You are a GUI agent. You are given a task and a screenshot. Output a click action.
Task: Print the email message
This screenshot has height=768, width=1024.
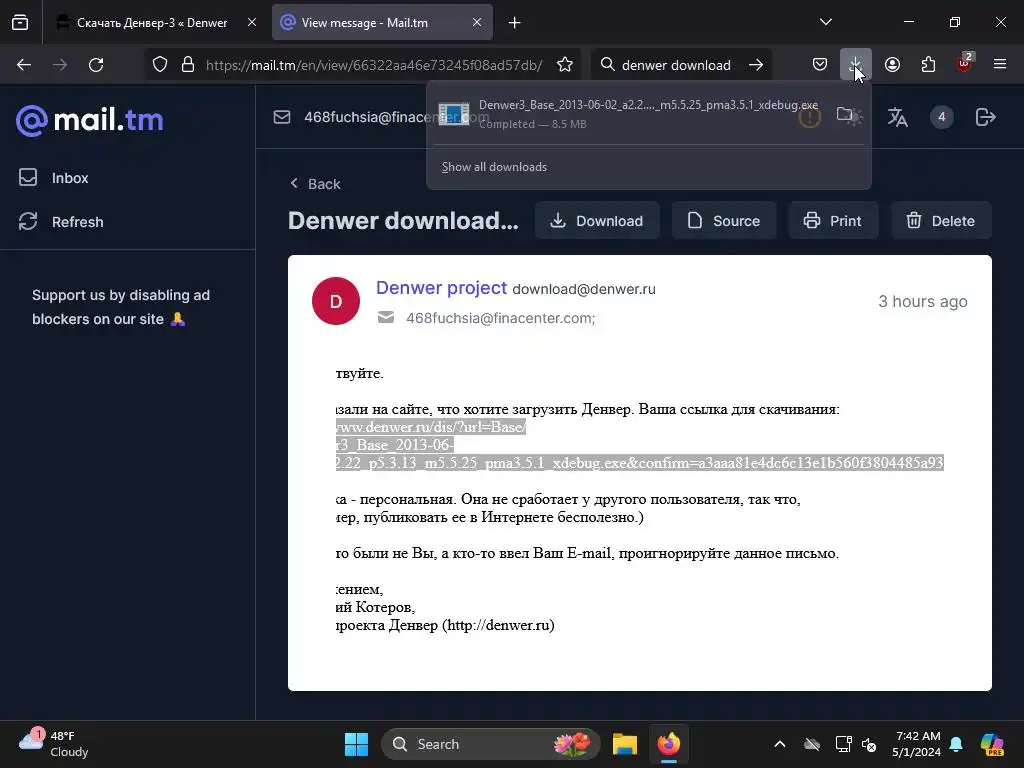pyautogui.click(x=833, y=221)
